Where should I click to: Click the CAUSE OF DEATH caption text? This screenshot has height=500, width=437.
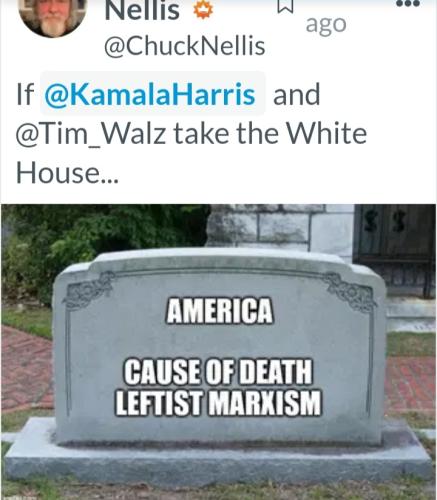pyautogui.click(x=218, y=371)
